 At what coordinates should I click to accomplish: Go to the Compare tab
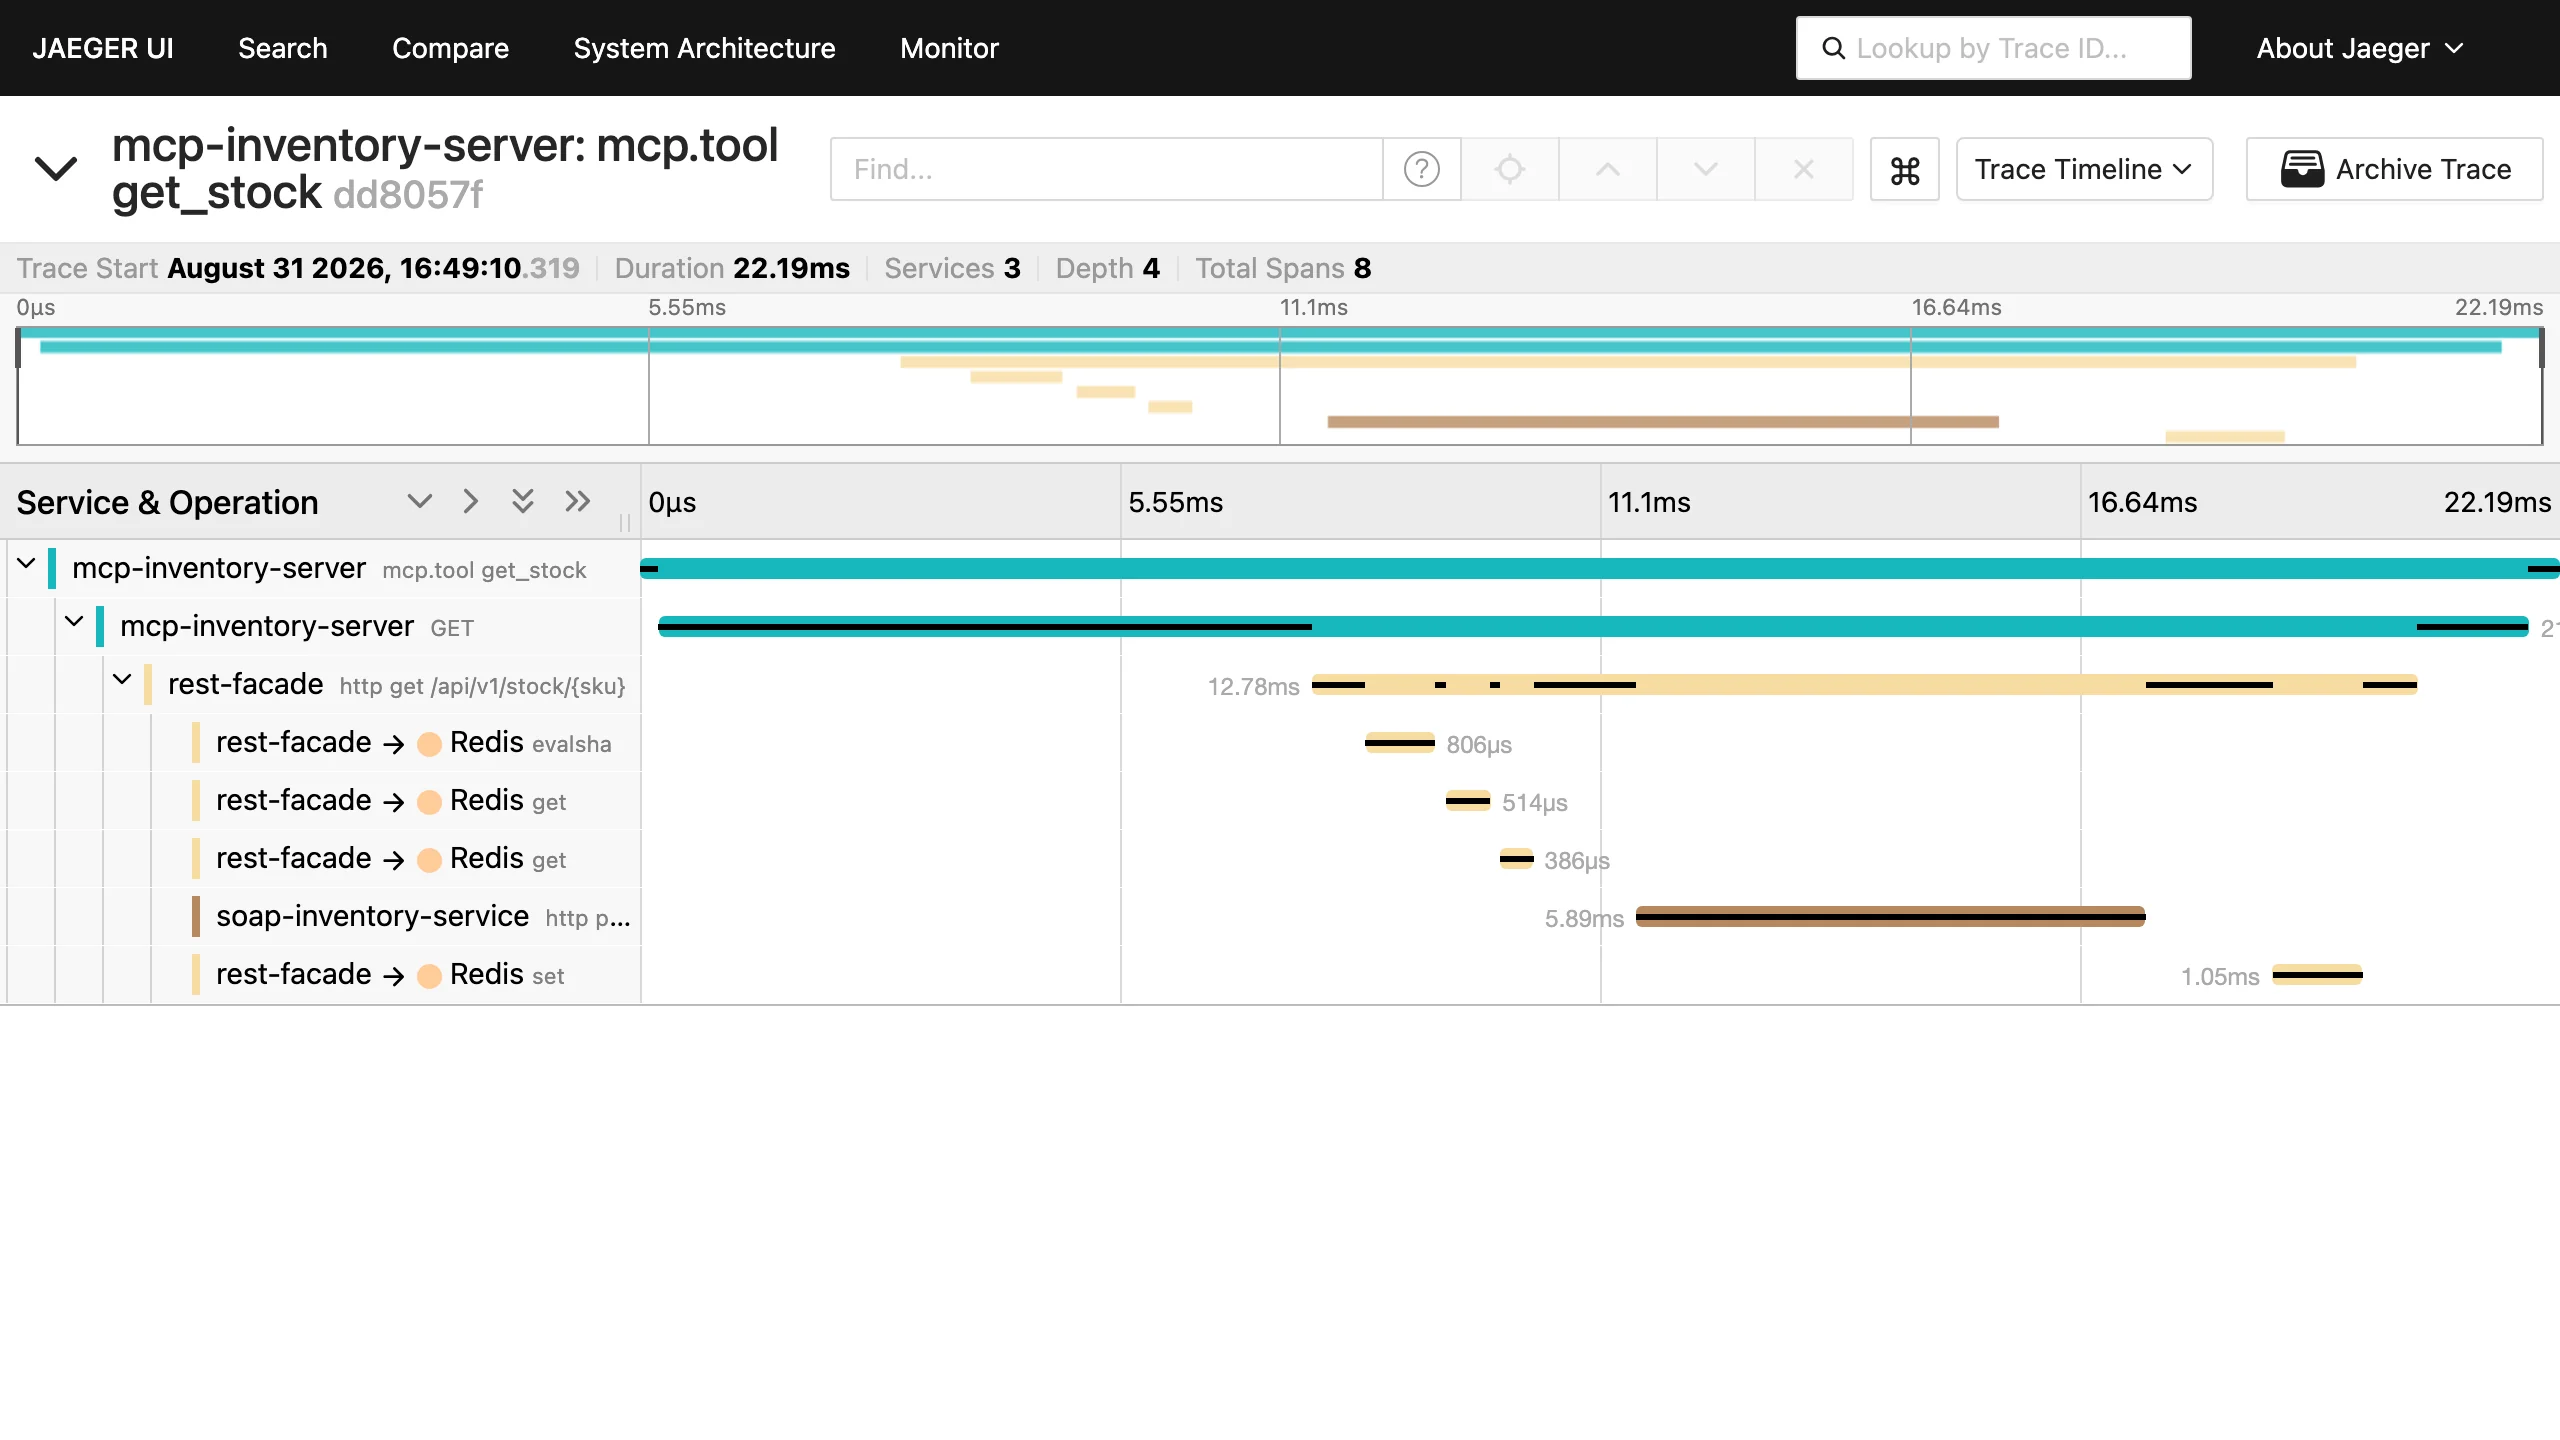(450, 48)
